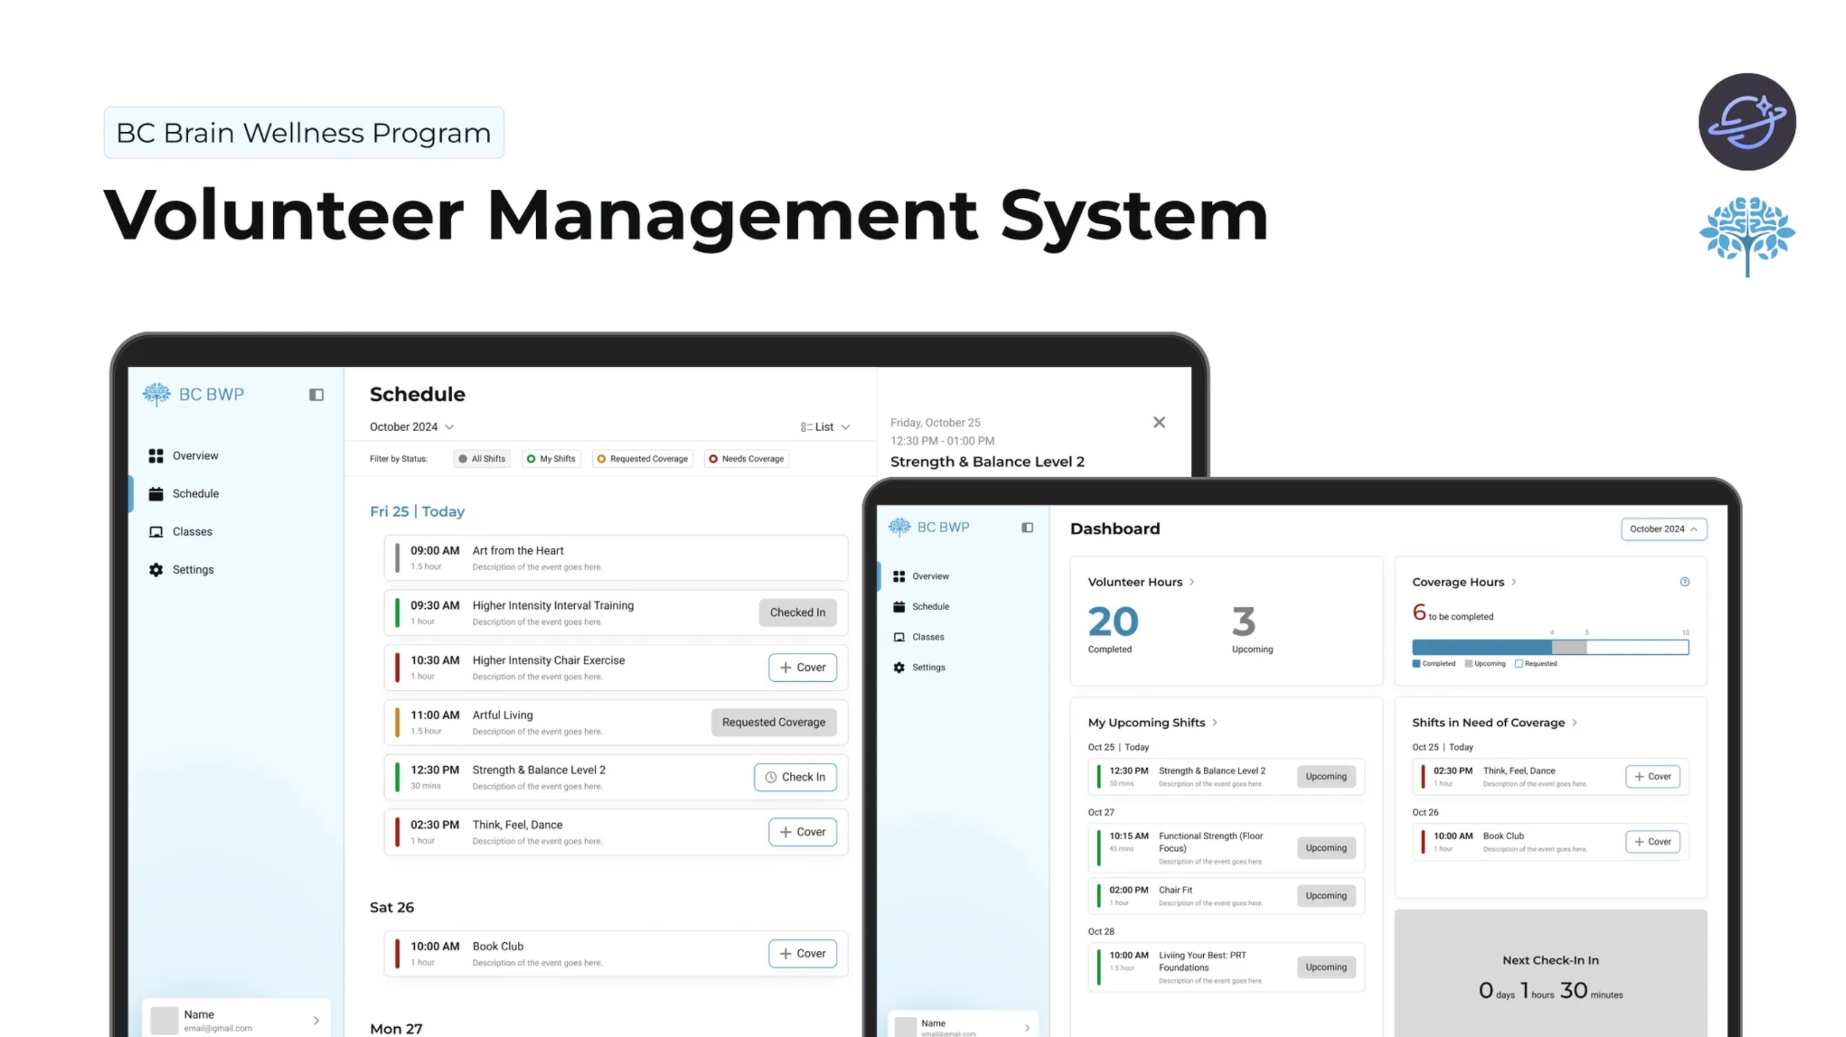The height and width of the screenshot is (1037, 1846).
Task: Enable the Needs Coverage filter
Action: point(746,459)
